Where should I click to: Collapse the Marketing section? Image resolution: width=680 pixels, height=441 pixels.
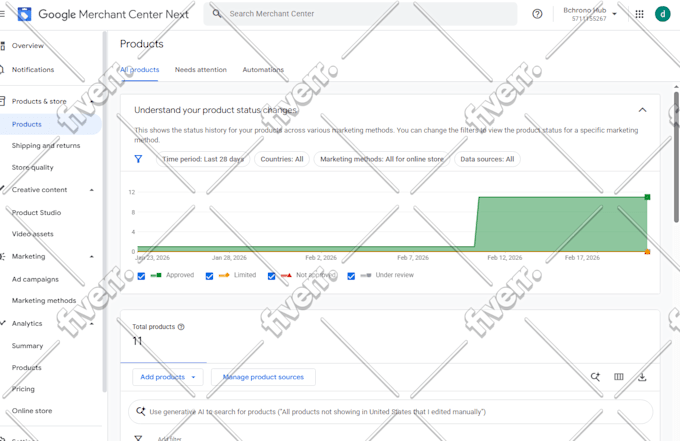92,257
